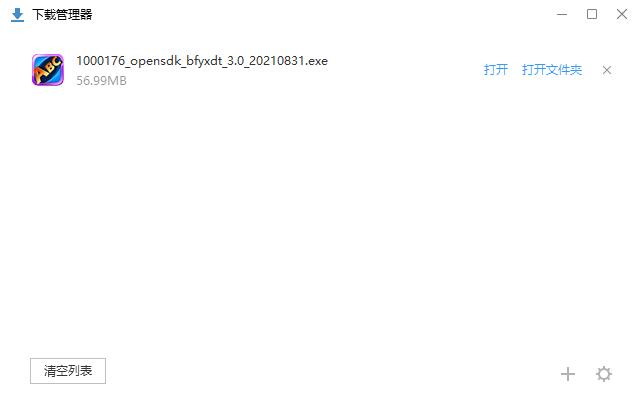Add a new download with the plus icon
This screenshot has height=402, width=641.
click(x=567, y=374)
